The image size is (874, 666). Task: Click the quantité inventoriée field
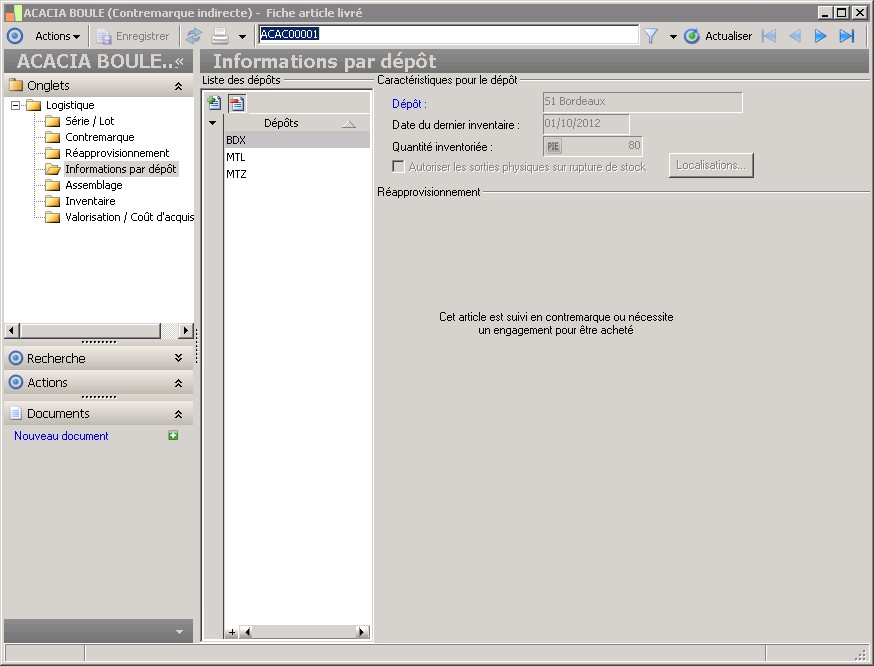(x=593, y=146)
